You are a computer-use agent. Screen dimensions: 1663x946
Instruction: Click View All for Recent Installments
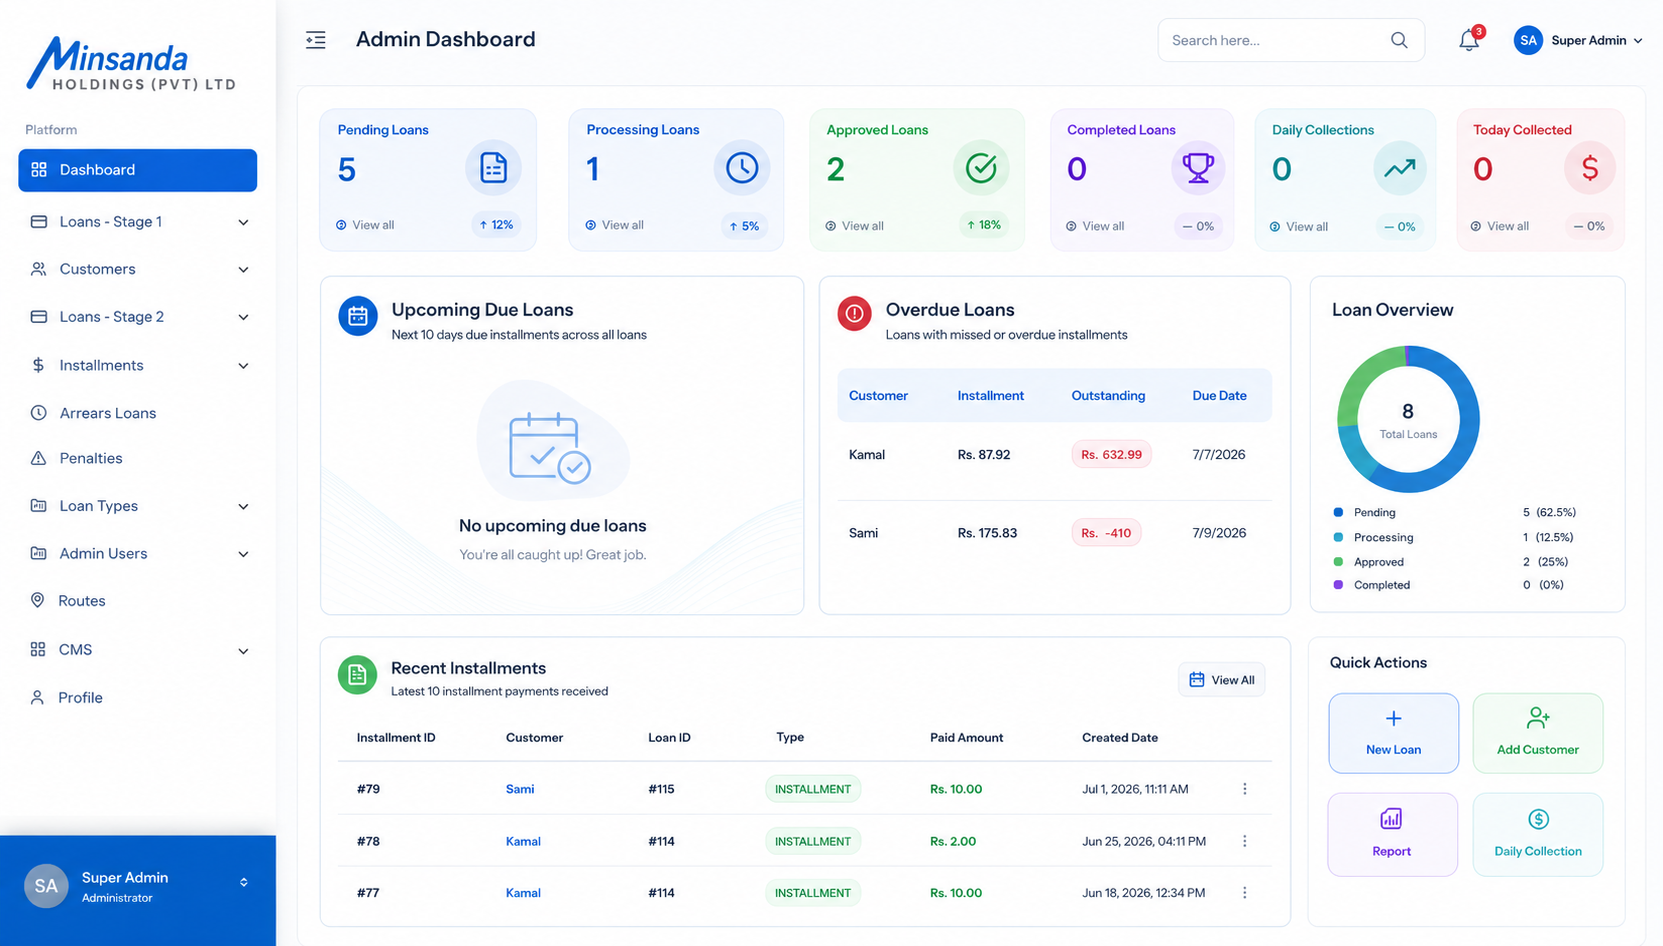(1222, 680)
